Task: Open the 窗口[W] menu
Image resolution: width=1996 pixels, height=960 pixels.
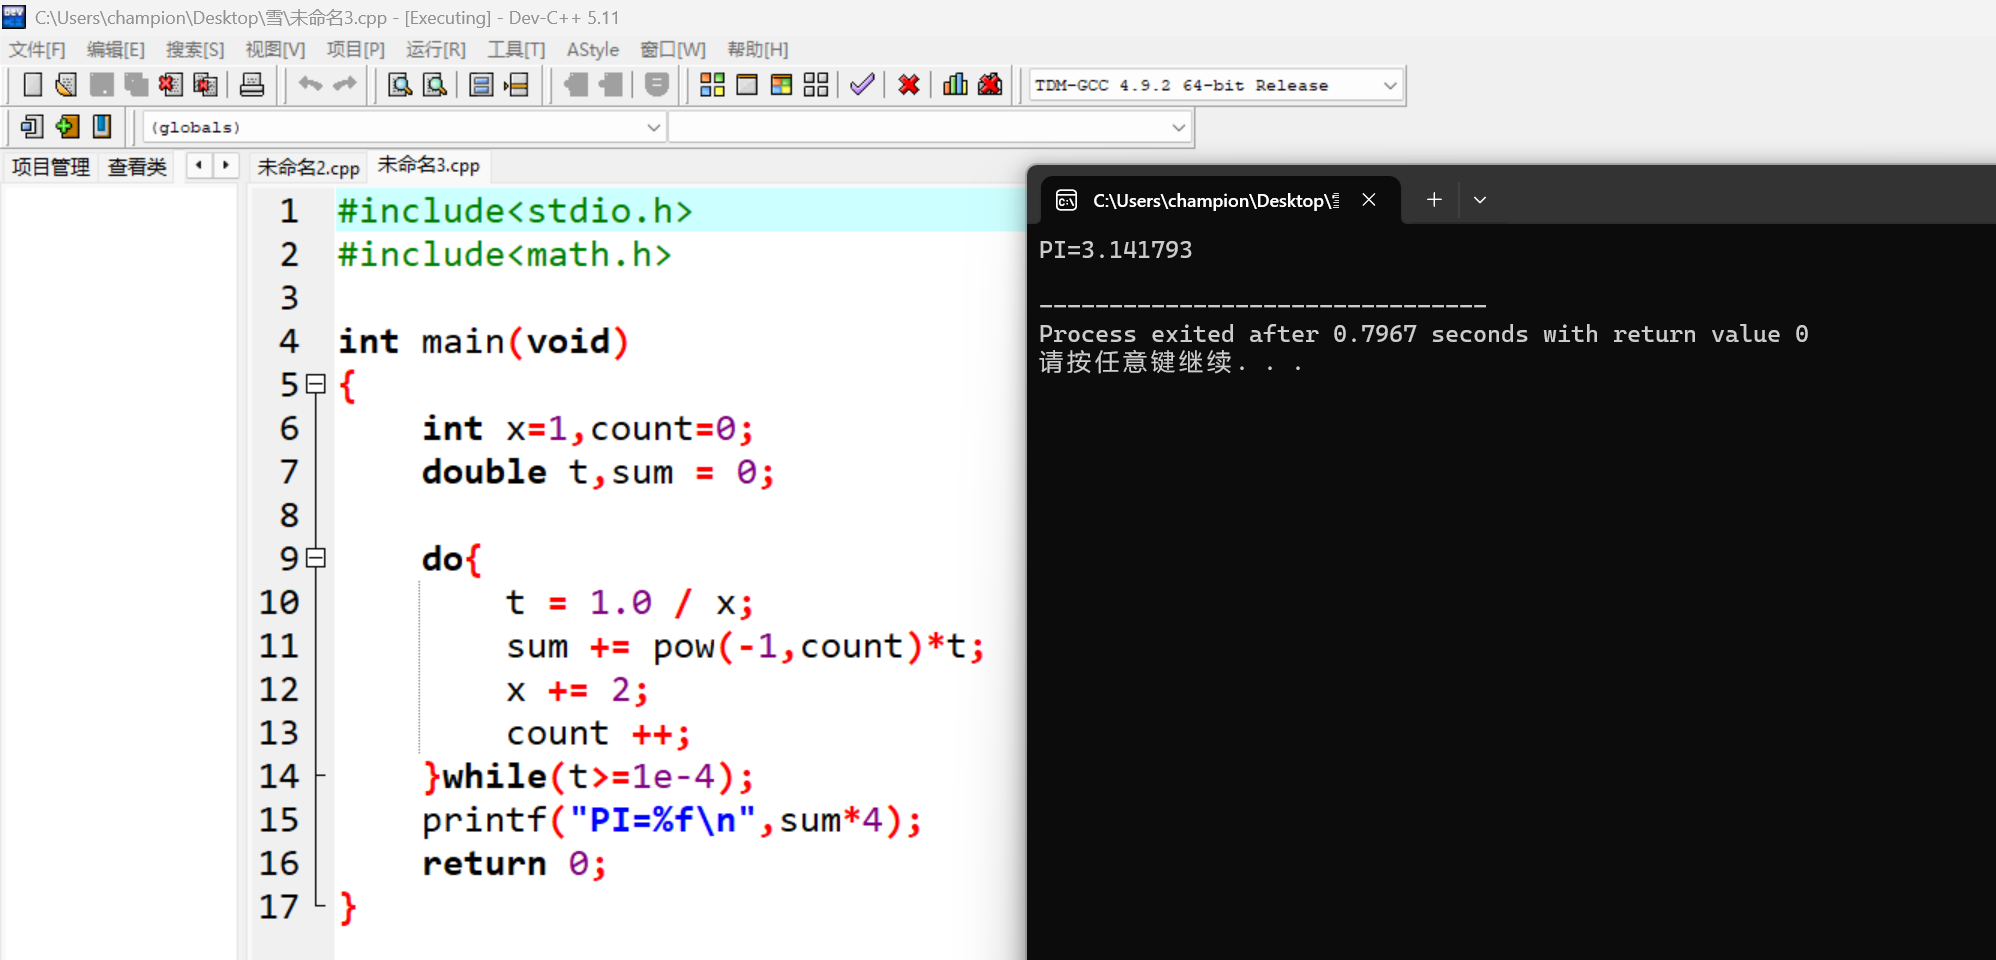Action: click(x=673, y=50)
